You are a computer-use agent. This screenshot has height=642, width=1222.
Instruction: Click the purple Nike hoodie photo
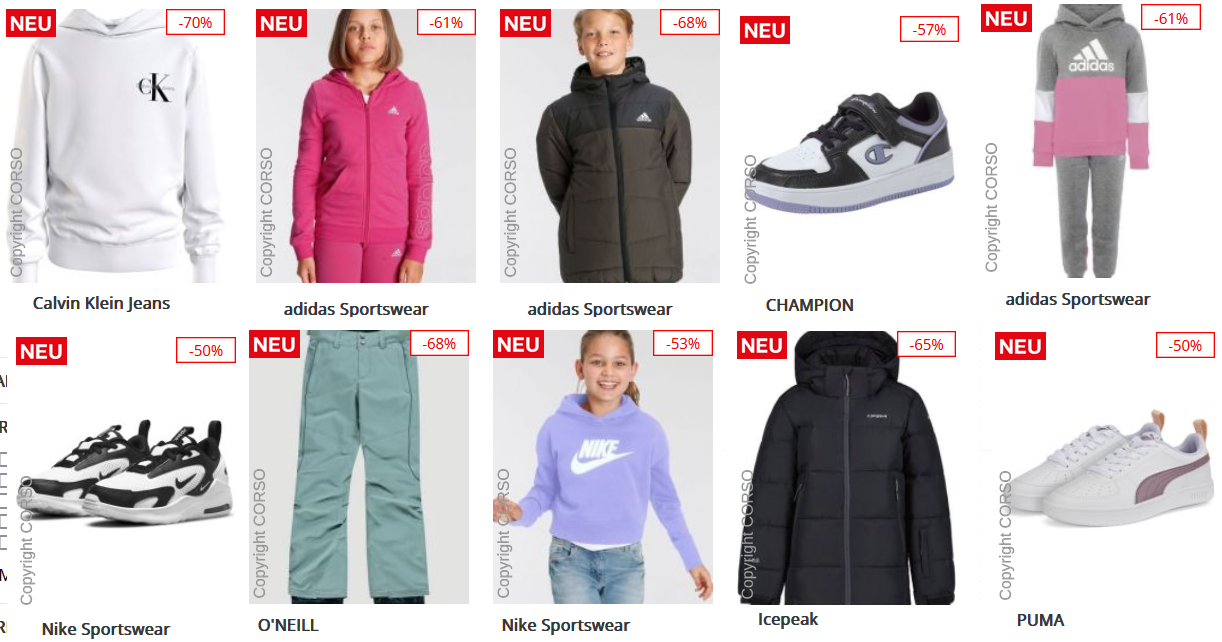coord(603,467)
